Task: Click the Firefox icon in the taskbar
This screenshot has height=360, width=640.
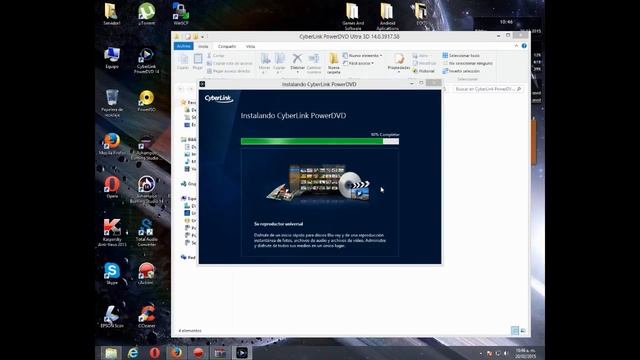Action: (176, 353)
